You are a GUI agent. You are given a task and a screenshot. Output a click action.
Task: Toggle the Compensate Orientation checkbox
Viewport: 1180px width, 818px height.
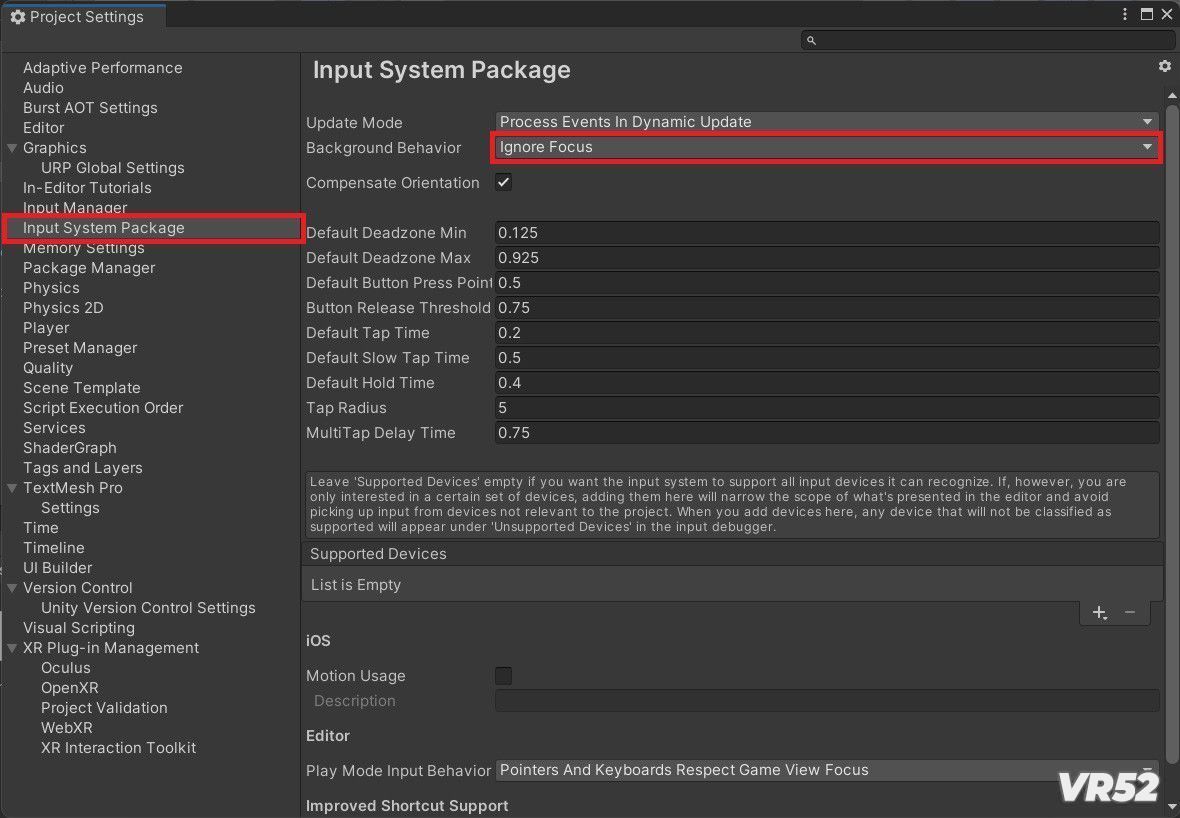(503, 182)
